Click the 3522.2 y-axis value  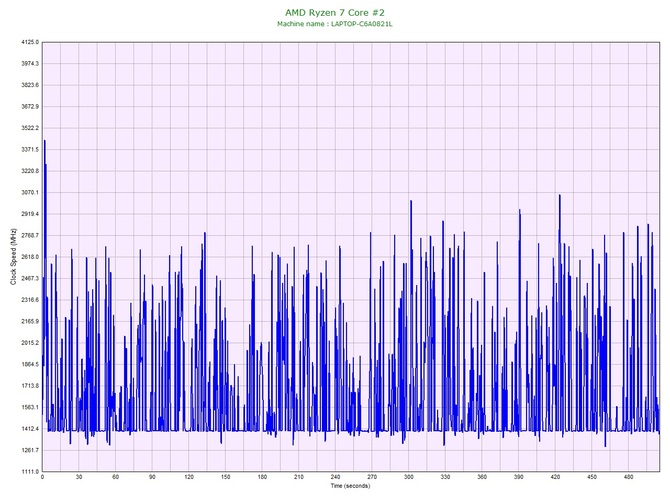(30, 128)
